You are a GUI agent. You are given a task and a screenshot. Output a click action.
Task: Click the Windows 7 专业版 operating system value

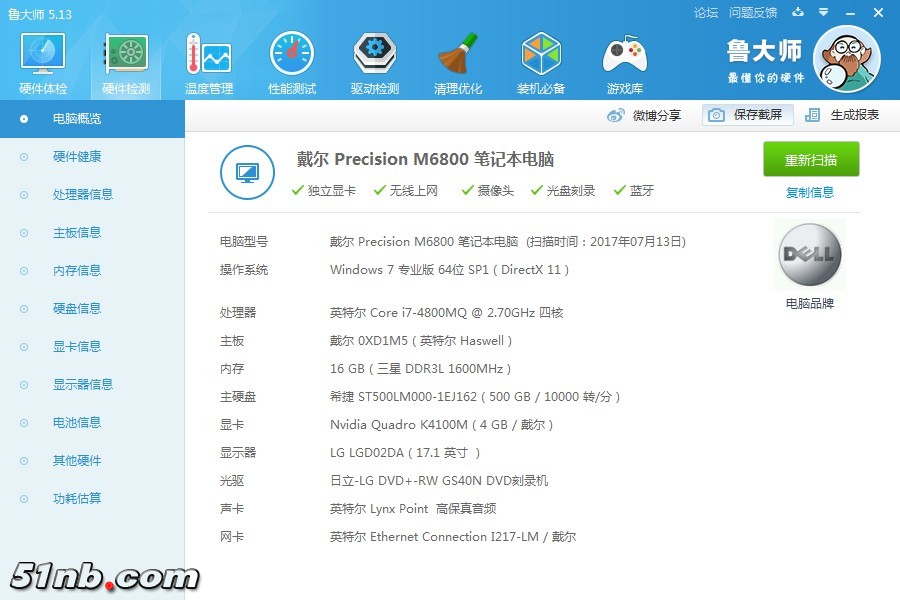click(x=449, y=270)
